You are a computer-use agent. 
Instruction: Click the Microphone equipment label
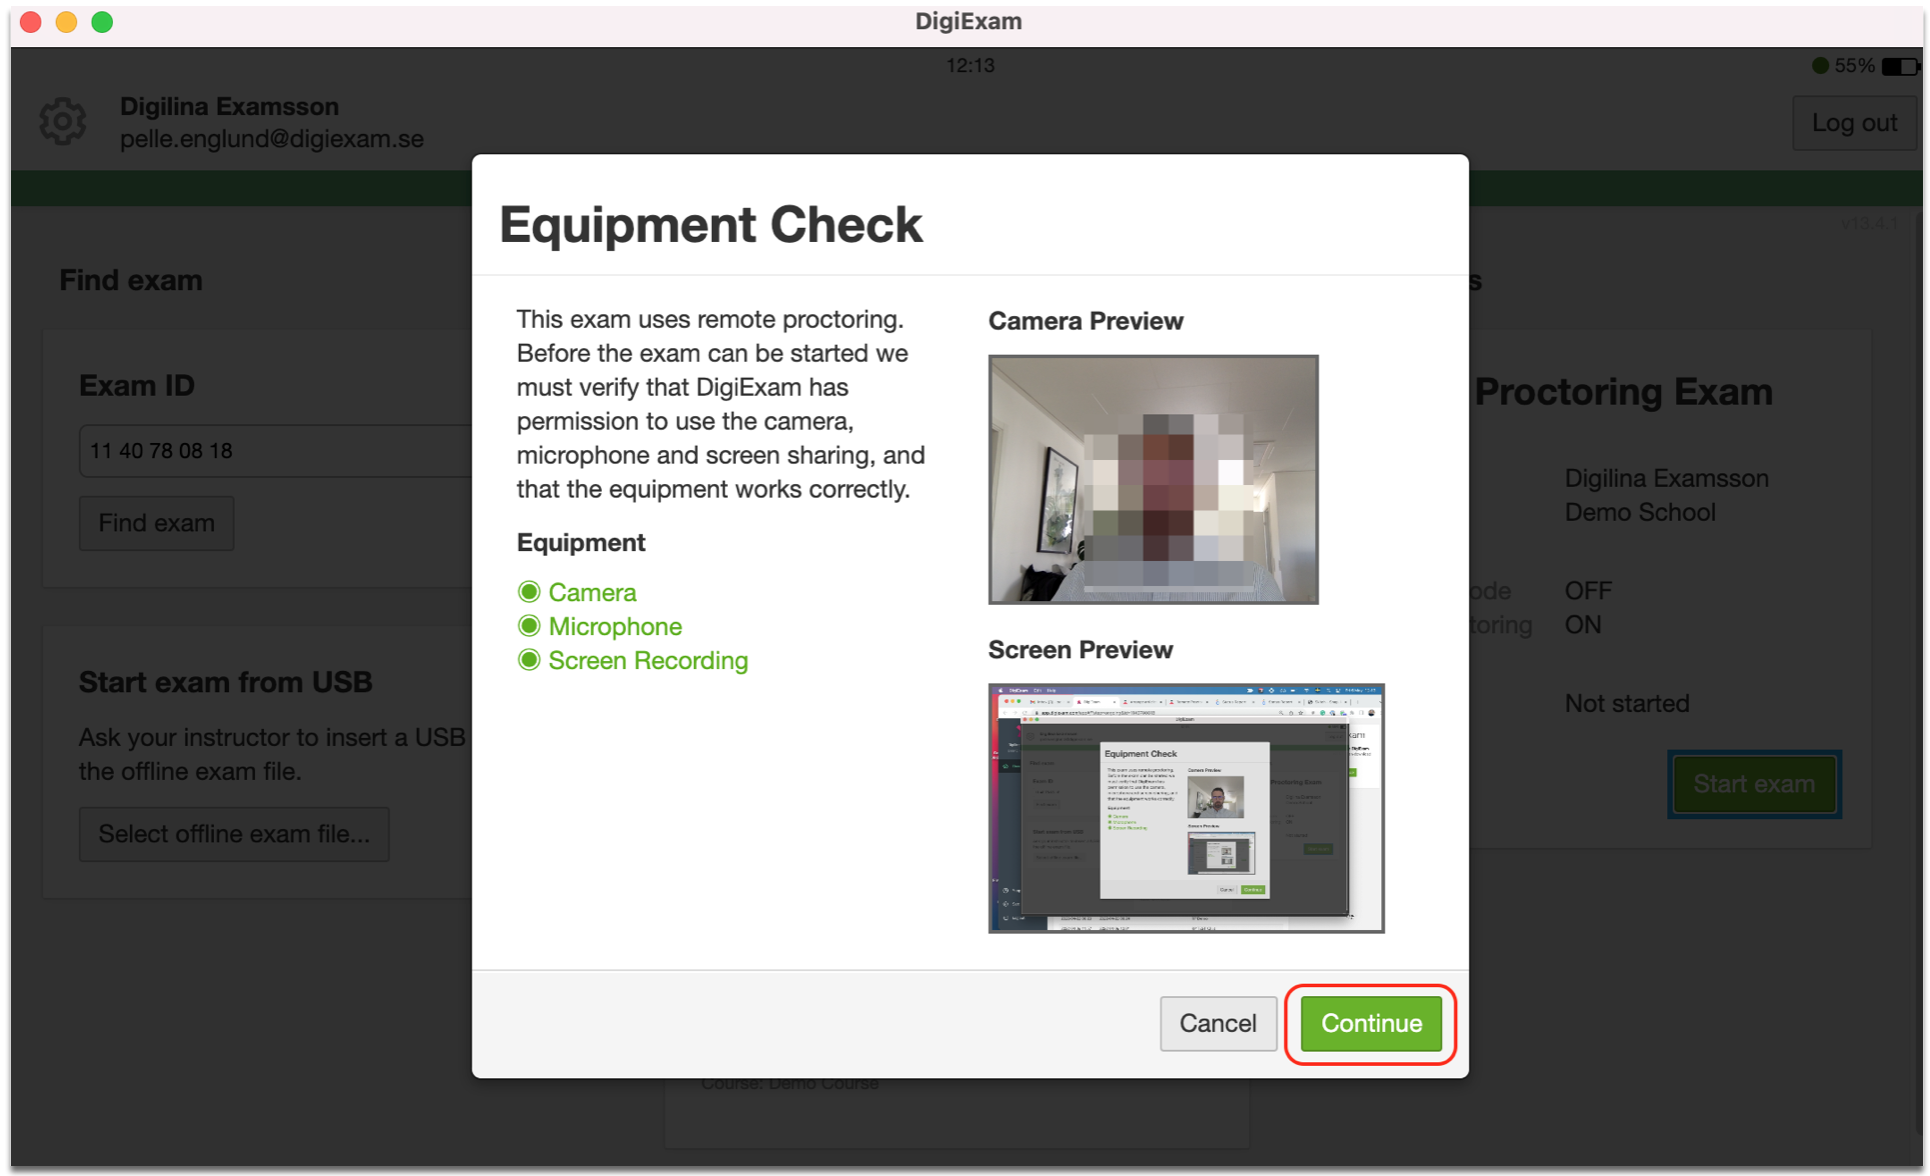[615, 626]
